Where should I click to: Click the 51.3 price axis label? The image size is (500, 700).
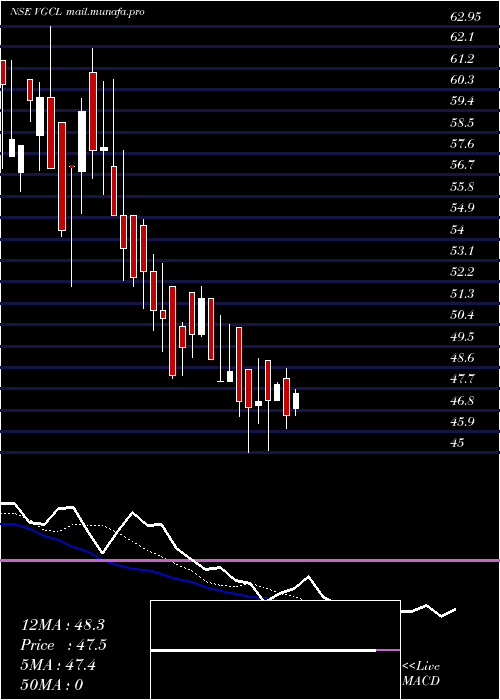pos(462,294)
